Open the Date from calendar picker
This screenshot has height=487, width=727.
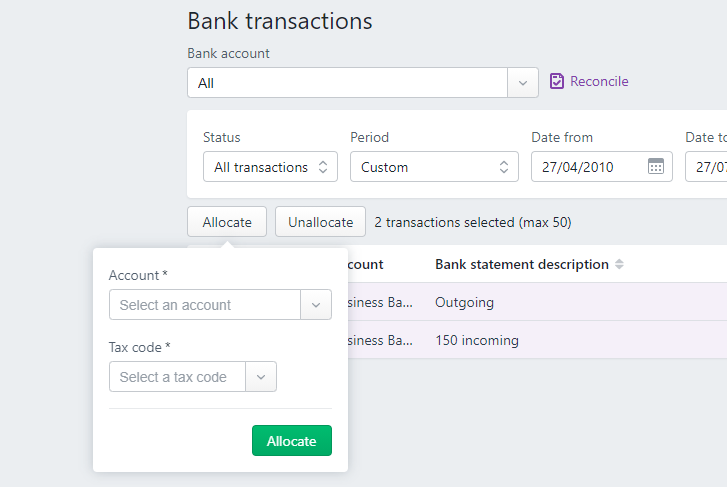tap(656, 167)
